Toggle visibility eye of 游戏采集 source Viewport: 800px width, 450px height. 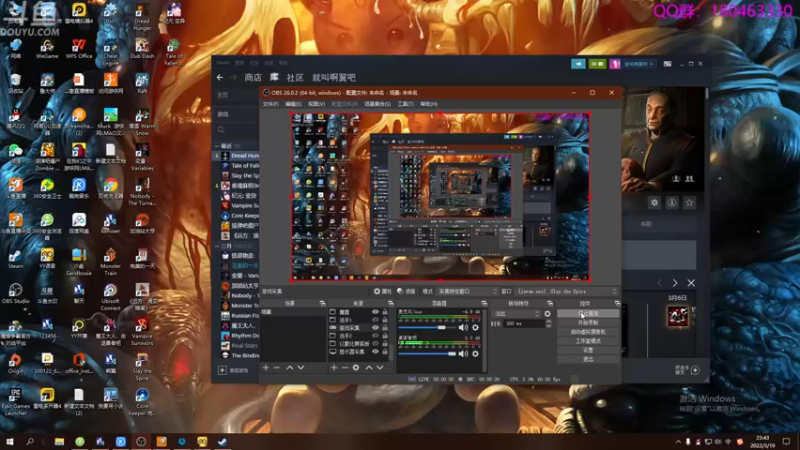(376, 328)
